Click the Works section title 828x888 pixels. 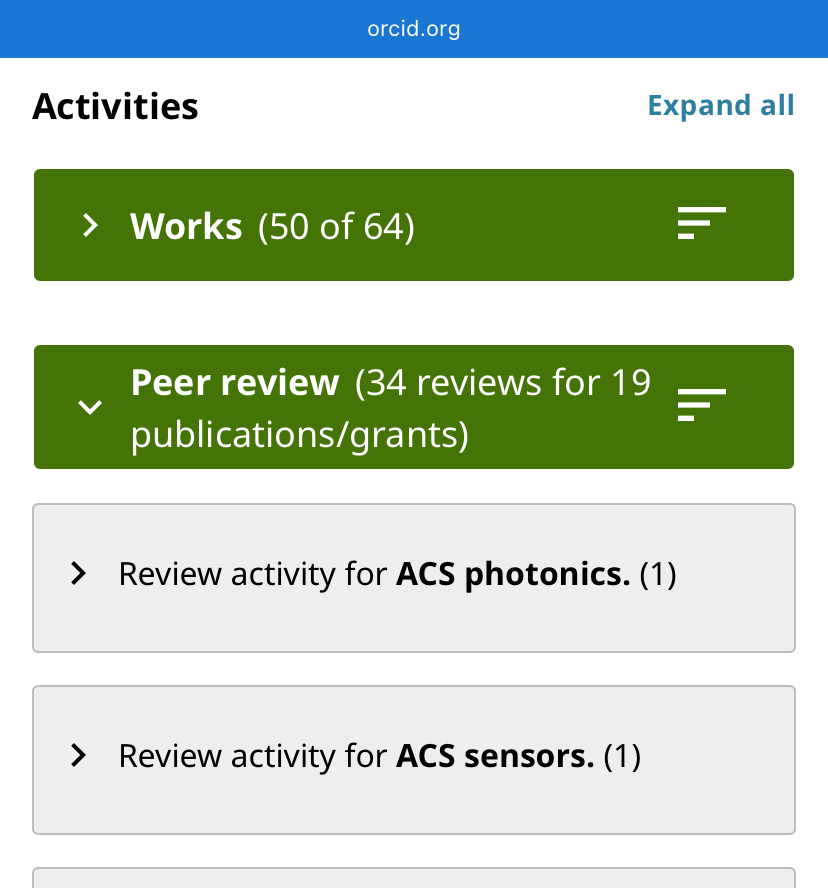pos(186,227)
